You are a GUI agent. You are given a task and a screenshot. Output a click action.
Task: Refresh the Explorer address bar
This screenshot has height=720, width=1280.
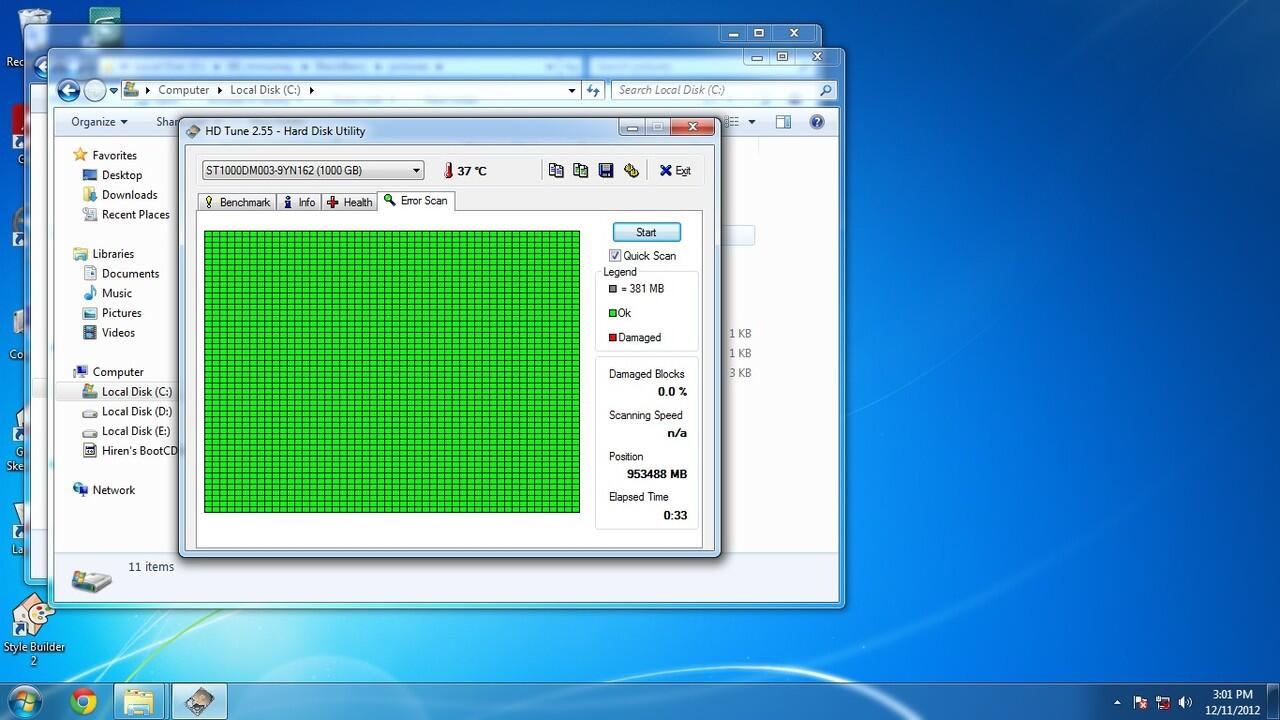(x=592, y=90)
